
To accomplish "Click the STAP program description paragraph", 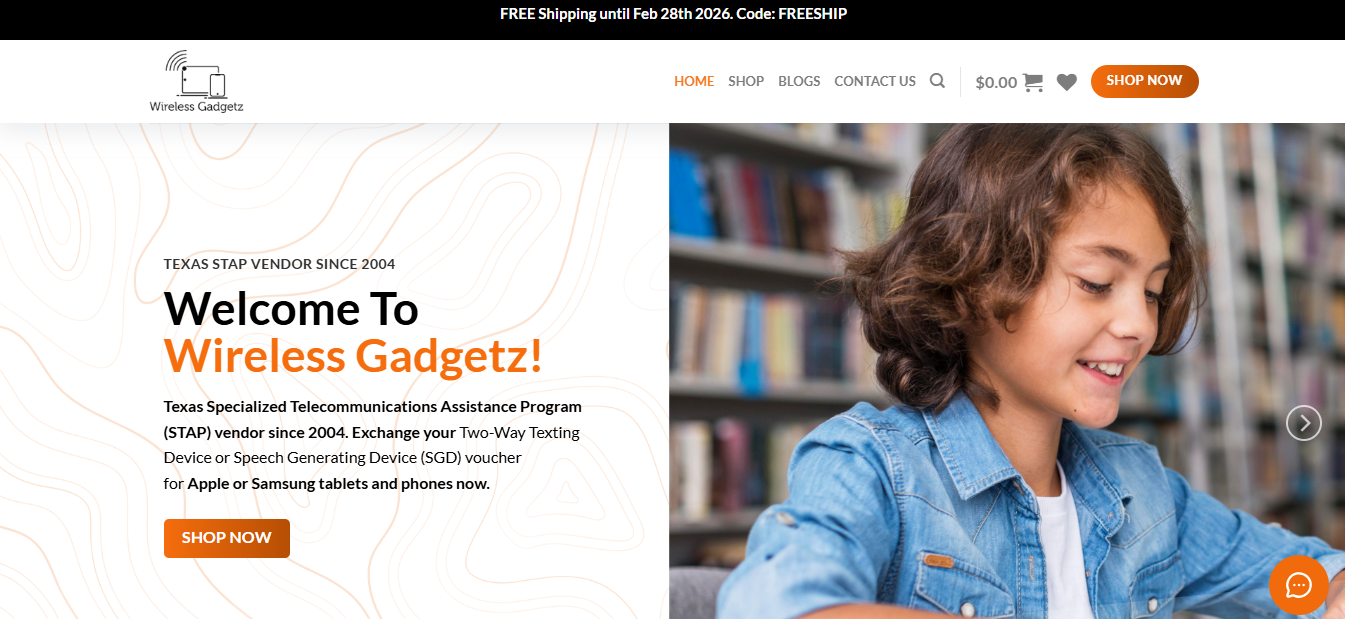I will (x=373, y=445).
